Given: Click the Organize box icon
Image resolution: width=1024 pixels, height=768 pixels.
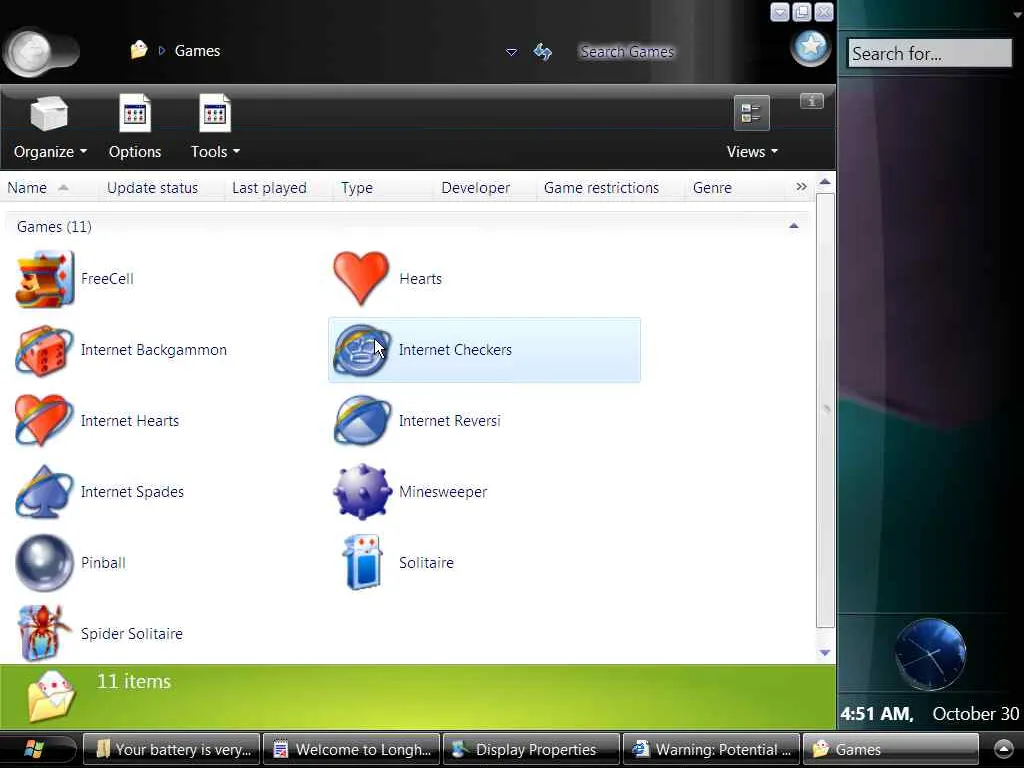Looking at the screenshot, I should 49,114.
